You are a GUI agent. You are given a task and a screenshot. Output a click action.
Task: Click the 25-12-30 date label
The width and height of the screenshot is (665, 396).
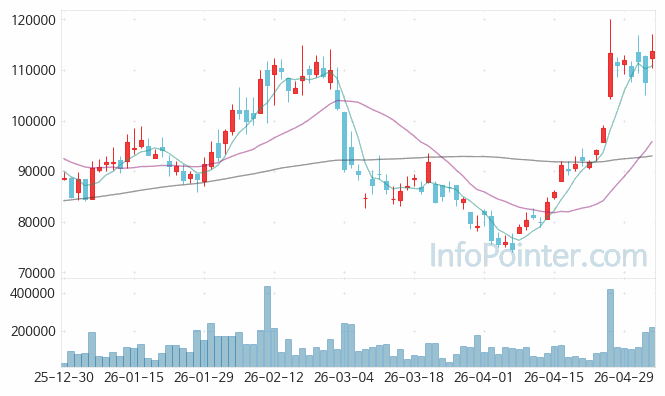point(64,377)
